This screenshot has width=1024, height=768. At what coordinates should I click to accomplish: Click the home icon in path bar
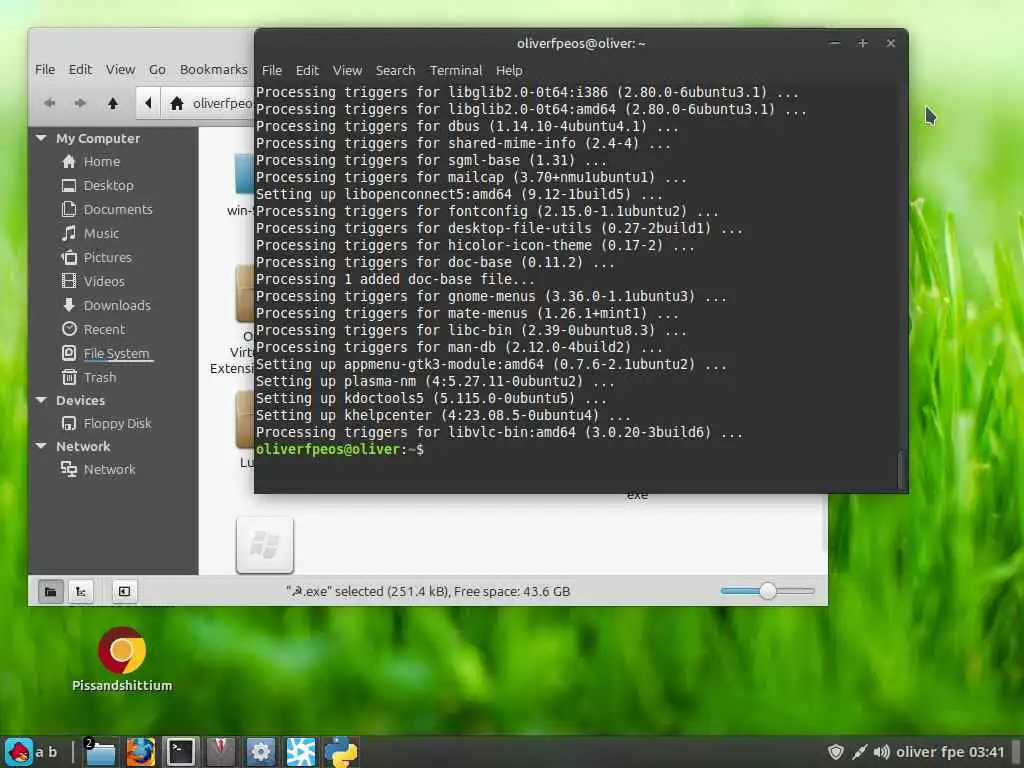pyautogui.click(x=176, y=103)
